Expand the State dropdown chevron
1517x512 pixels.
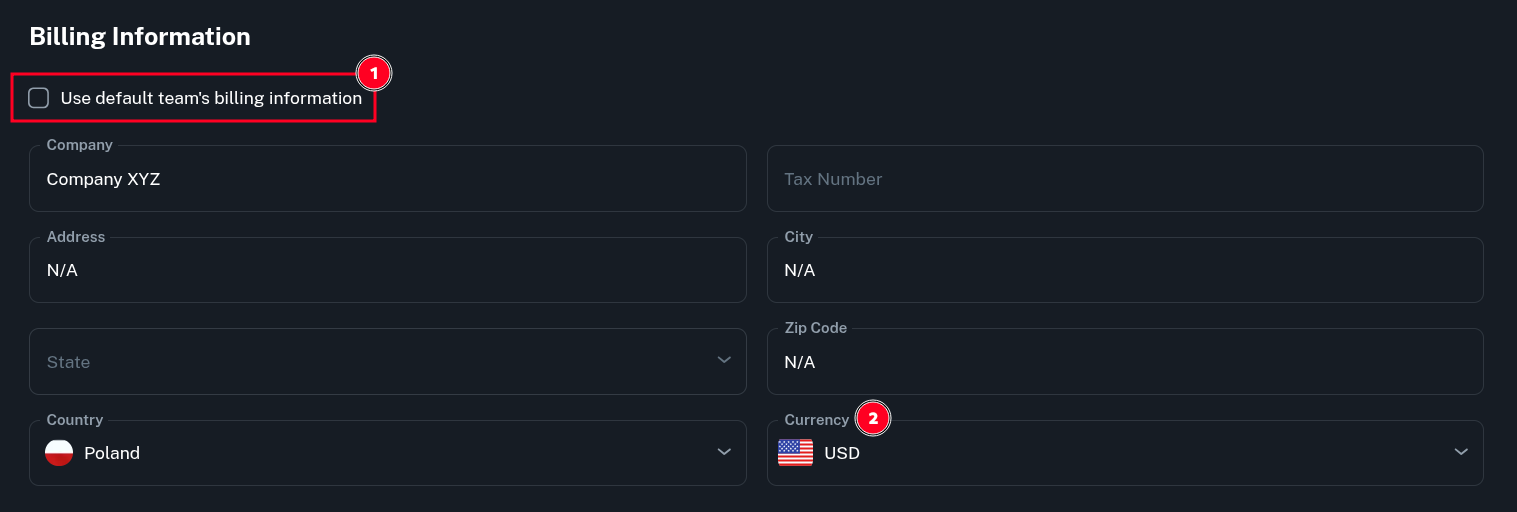click(x=724, y=360)
